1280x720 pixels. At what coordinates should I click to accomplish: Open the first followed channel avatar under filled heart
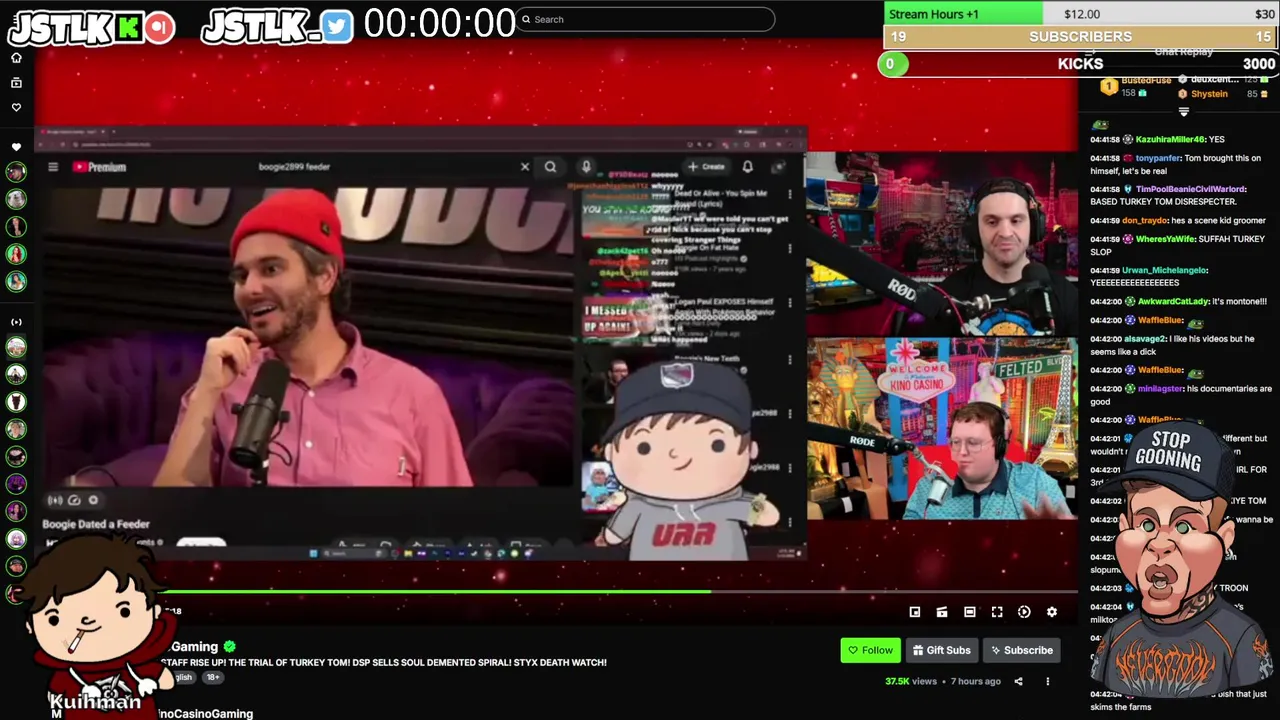point(16,172)
